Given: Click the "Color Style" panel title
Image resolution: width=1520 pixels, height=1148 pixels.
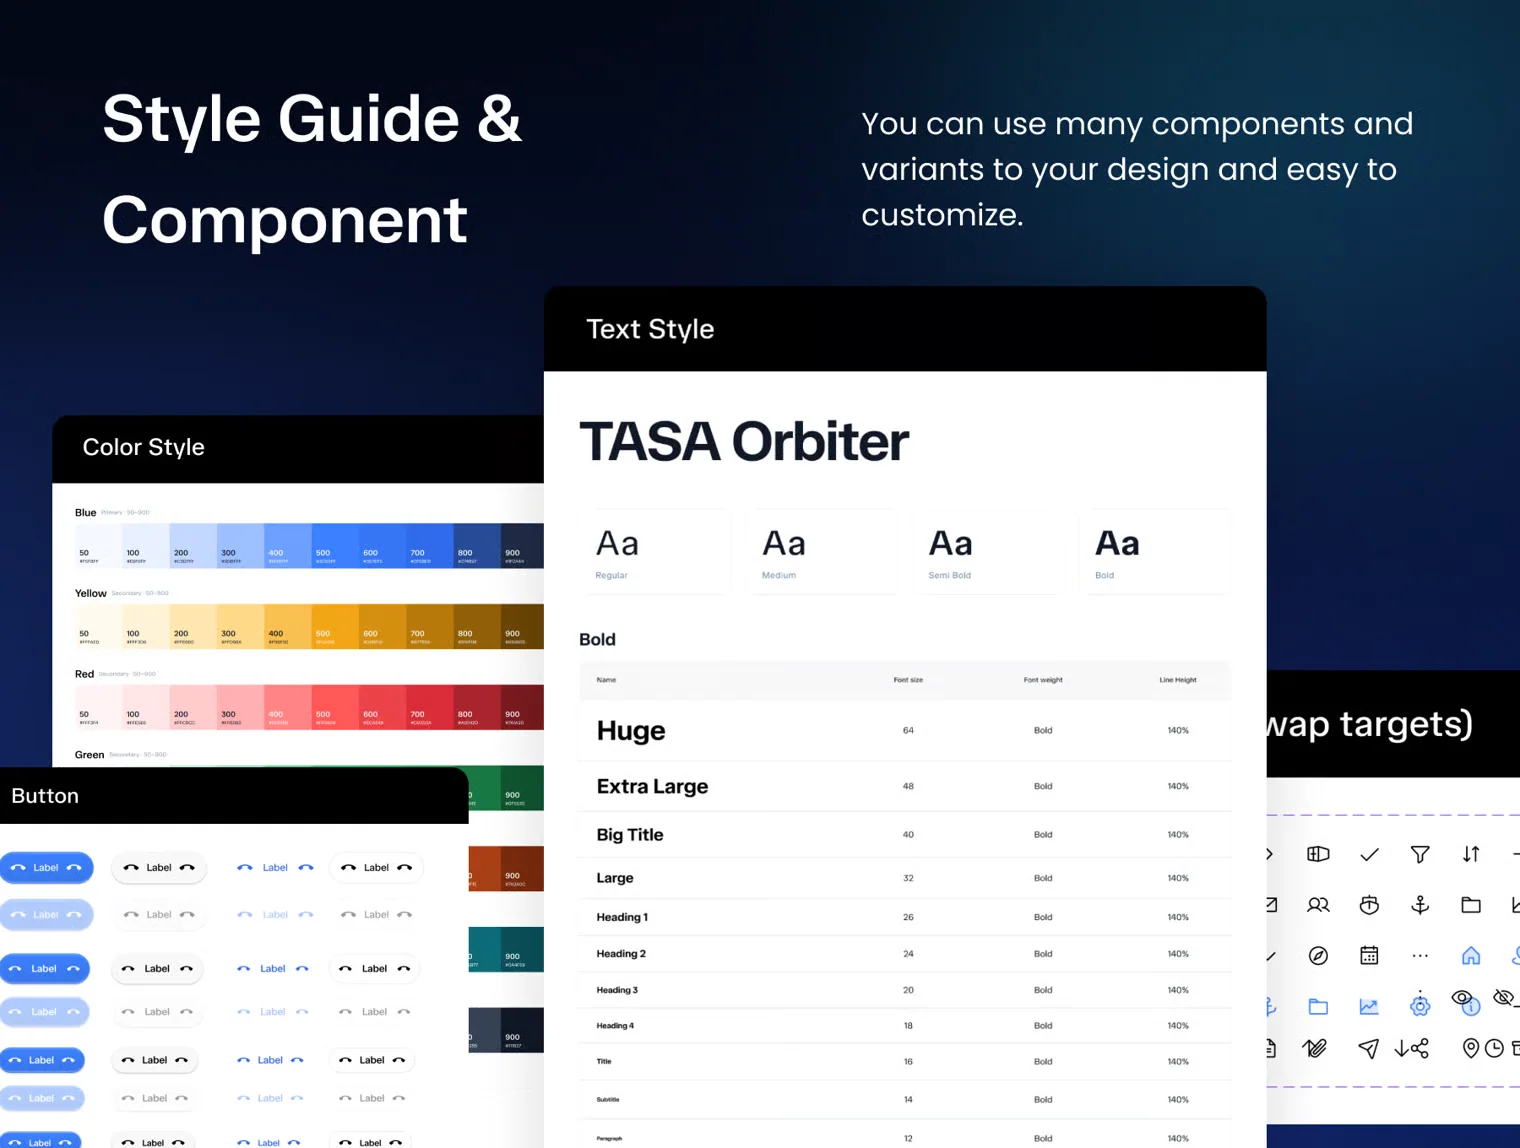Looking at the screenshot, I should coord(143,447).
